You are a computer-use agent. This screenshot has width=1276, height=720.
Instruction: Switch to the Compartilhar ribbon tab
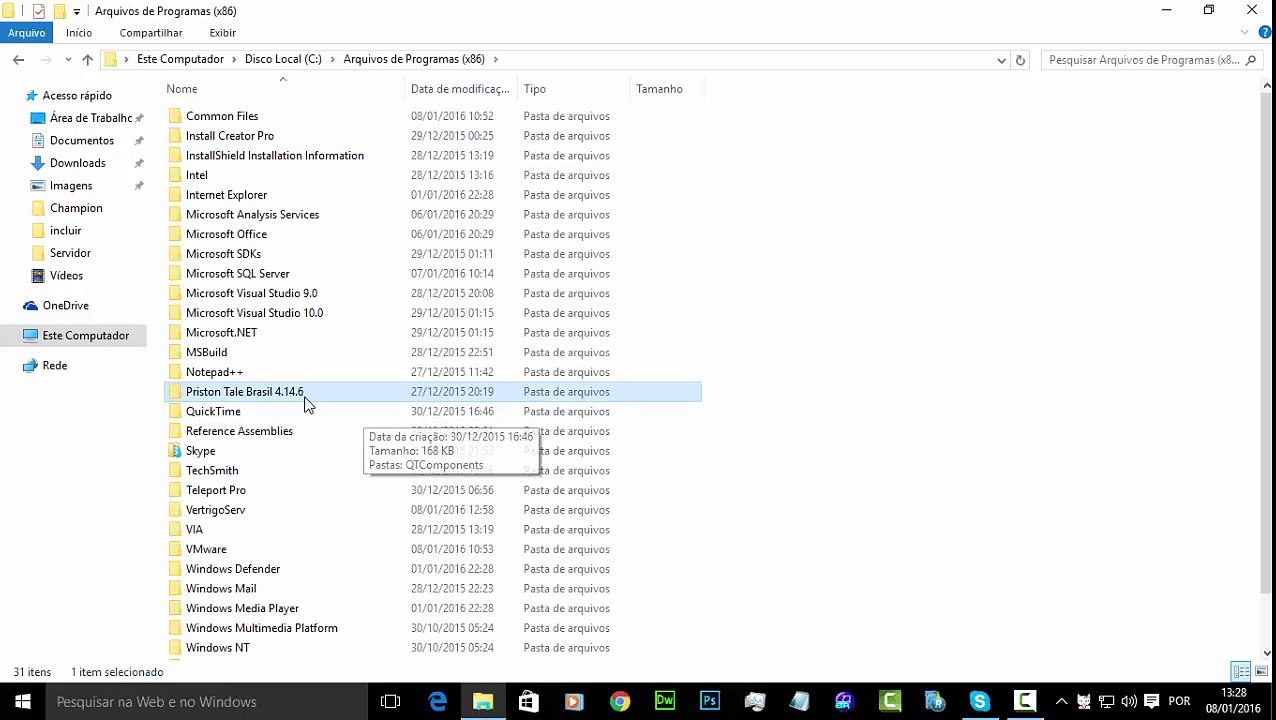click(151, 33)
